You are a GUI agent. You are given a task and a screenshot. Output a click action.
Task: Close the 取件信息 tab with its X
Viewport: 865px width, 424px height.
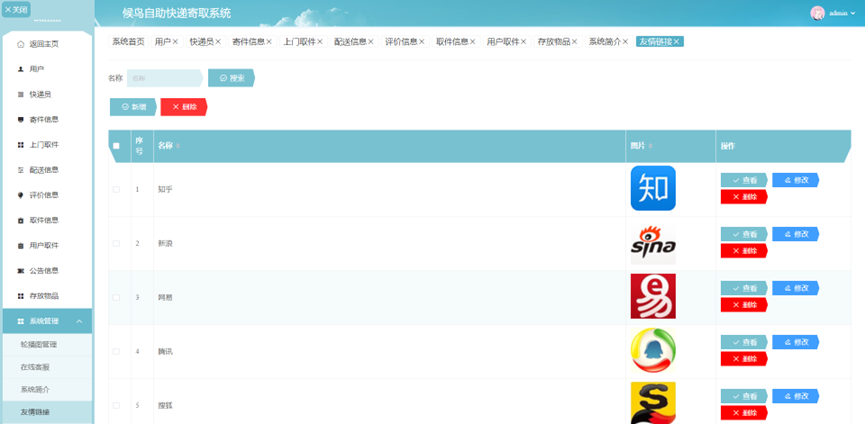click(472, 41)
